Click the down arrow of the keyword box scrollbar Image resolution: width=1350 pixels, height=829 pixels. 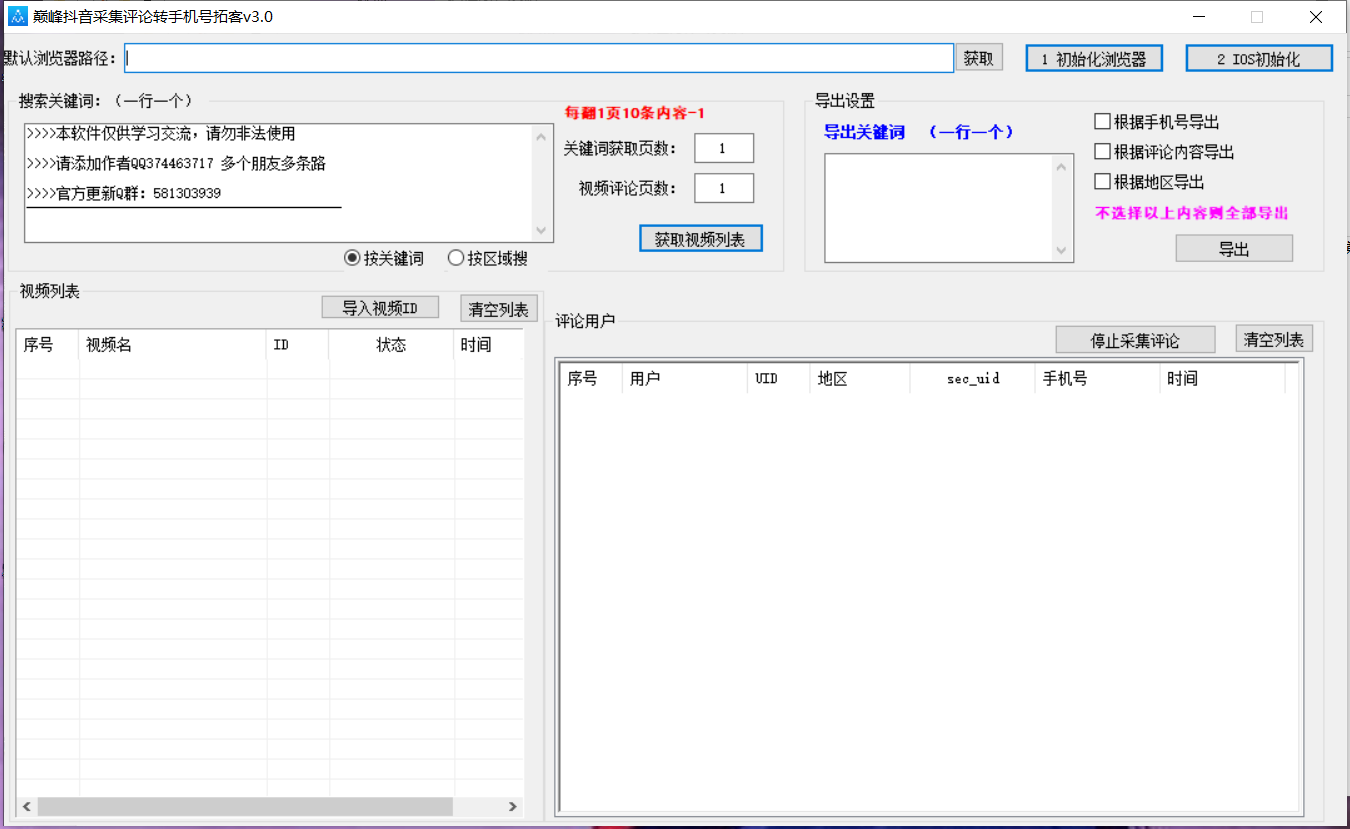pyautogui.click(x=542, y=230)
